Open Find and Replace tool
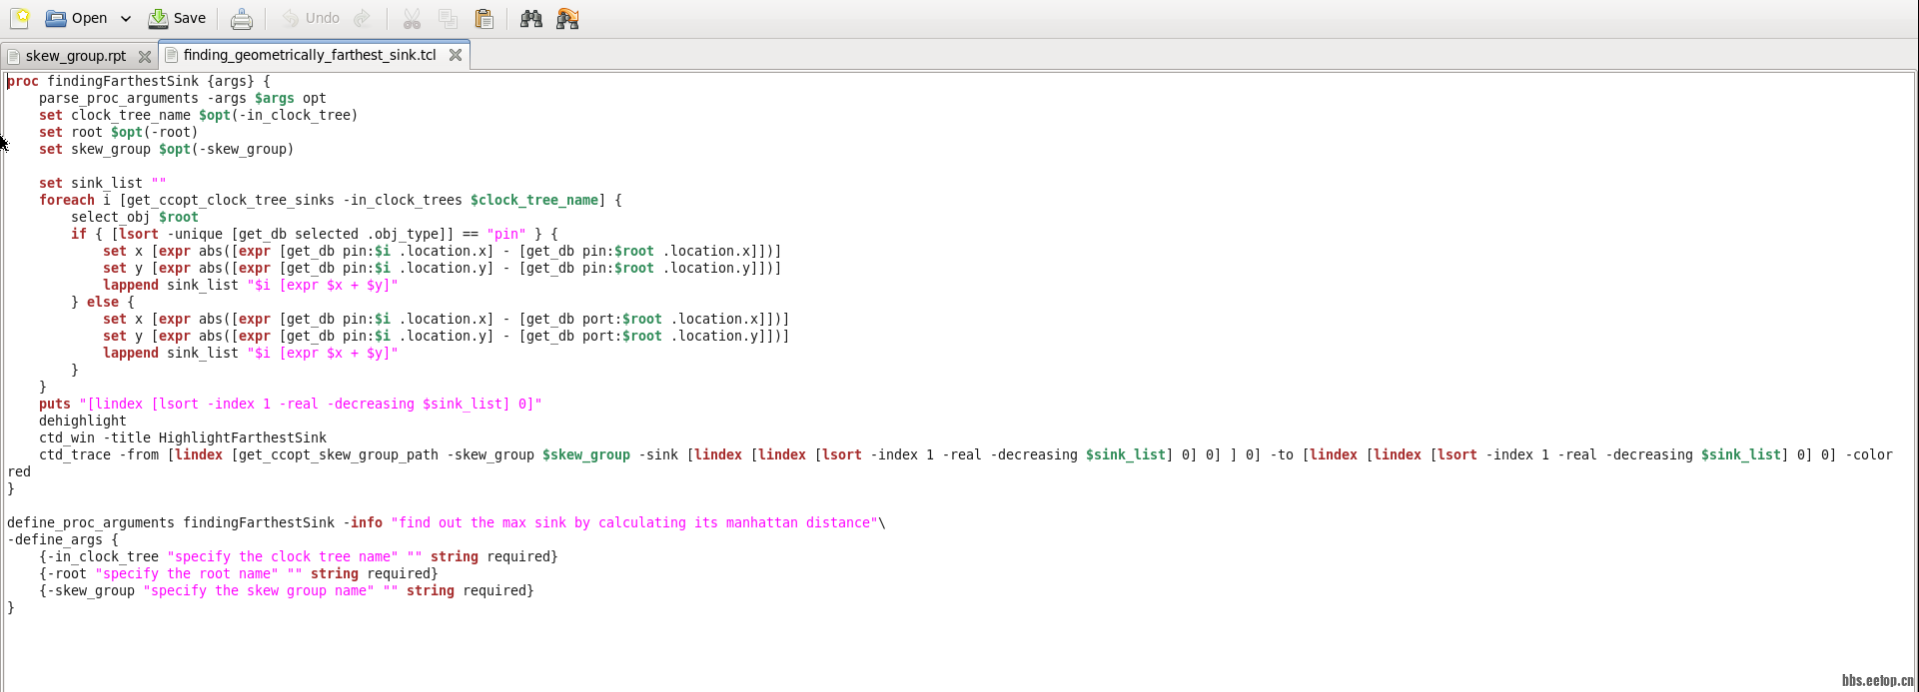Screen dimensions: 1919x692 click(567, 19)
